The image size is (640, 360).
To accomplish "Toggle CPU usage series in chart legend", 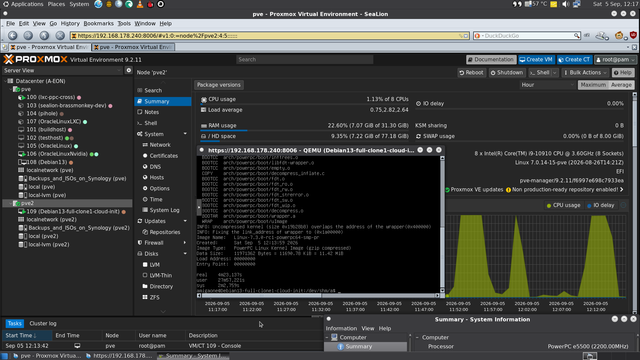I will coord(563,205).
